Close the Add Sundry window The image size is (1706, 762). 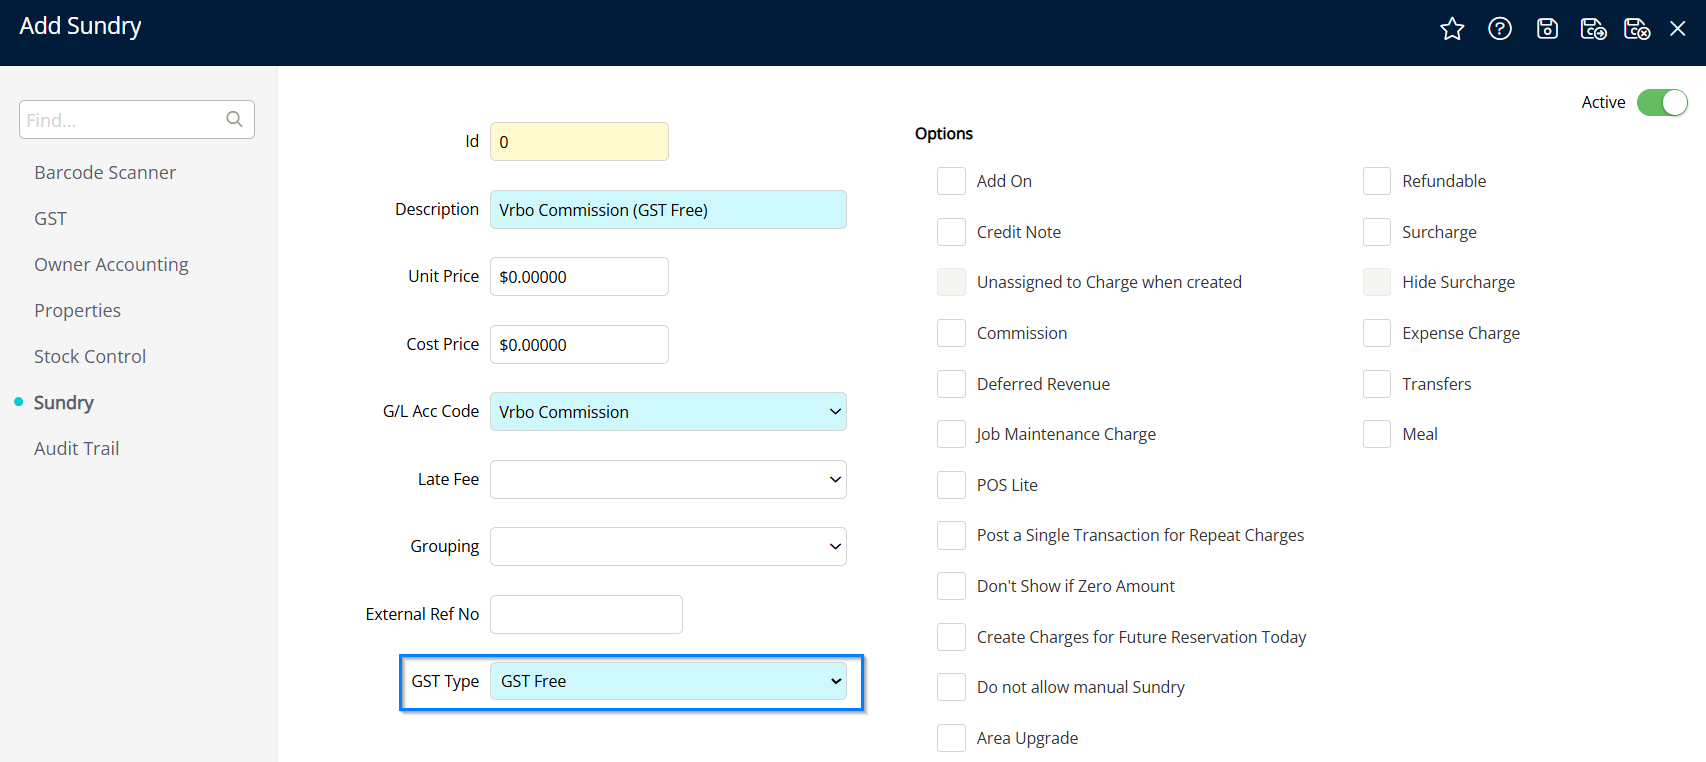(1678, 29)
